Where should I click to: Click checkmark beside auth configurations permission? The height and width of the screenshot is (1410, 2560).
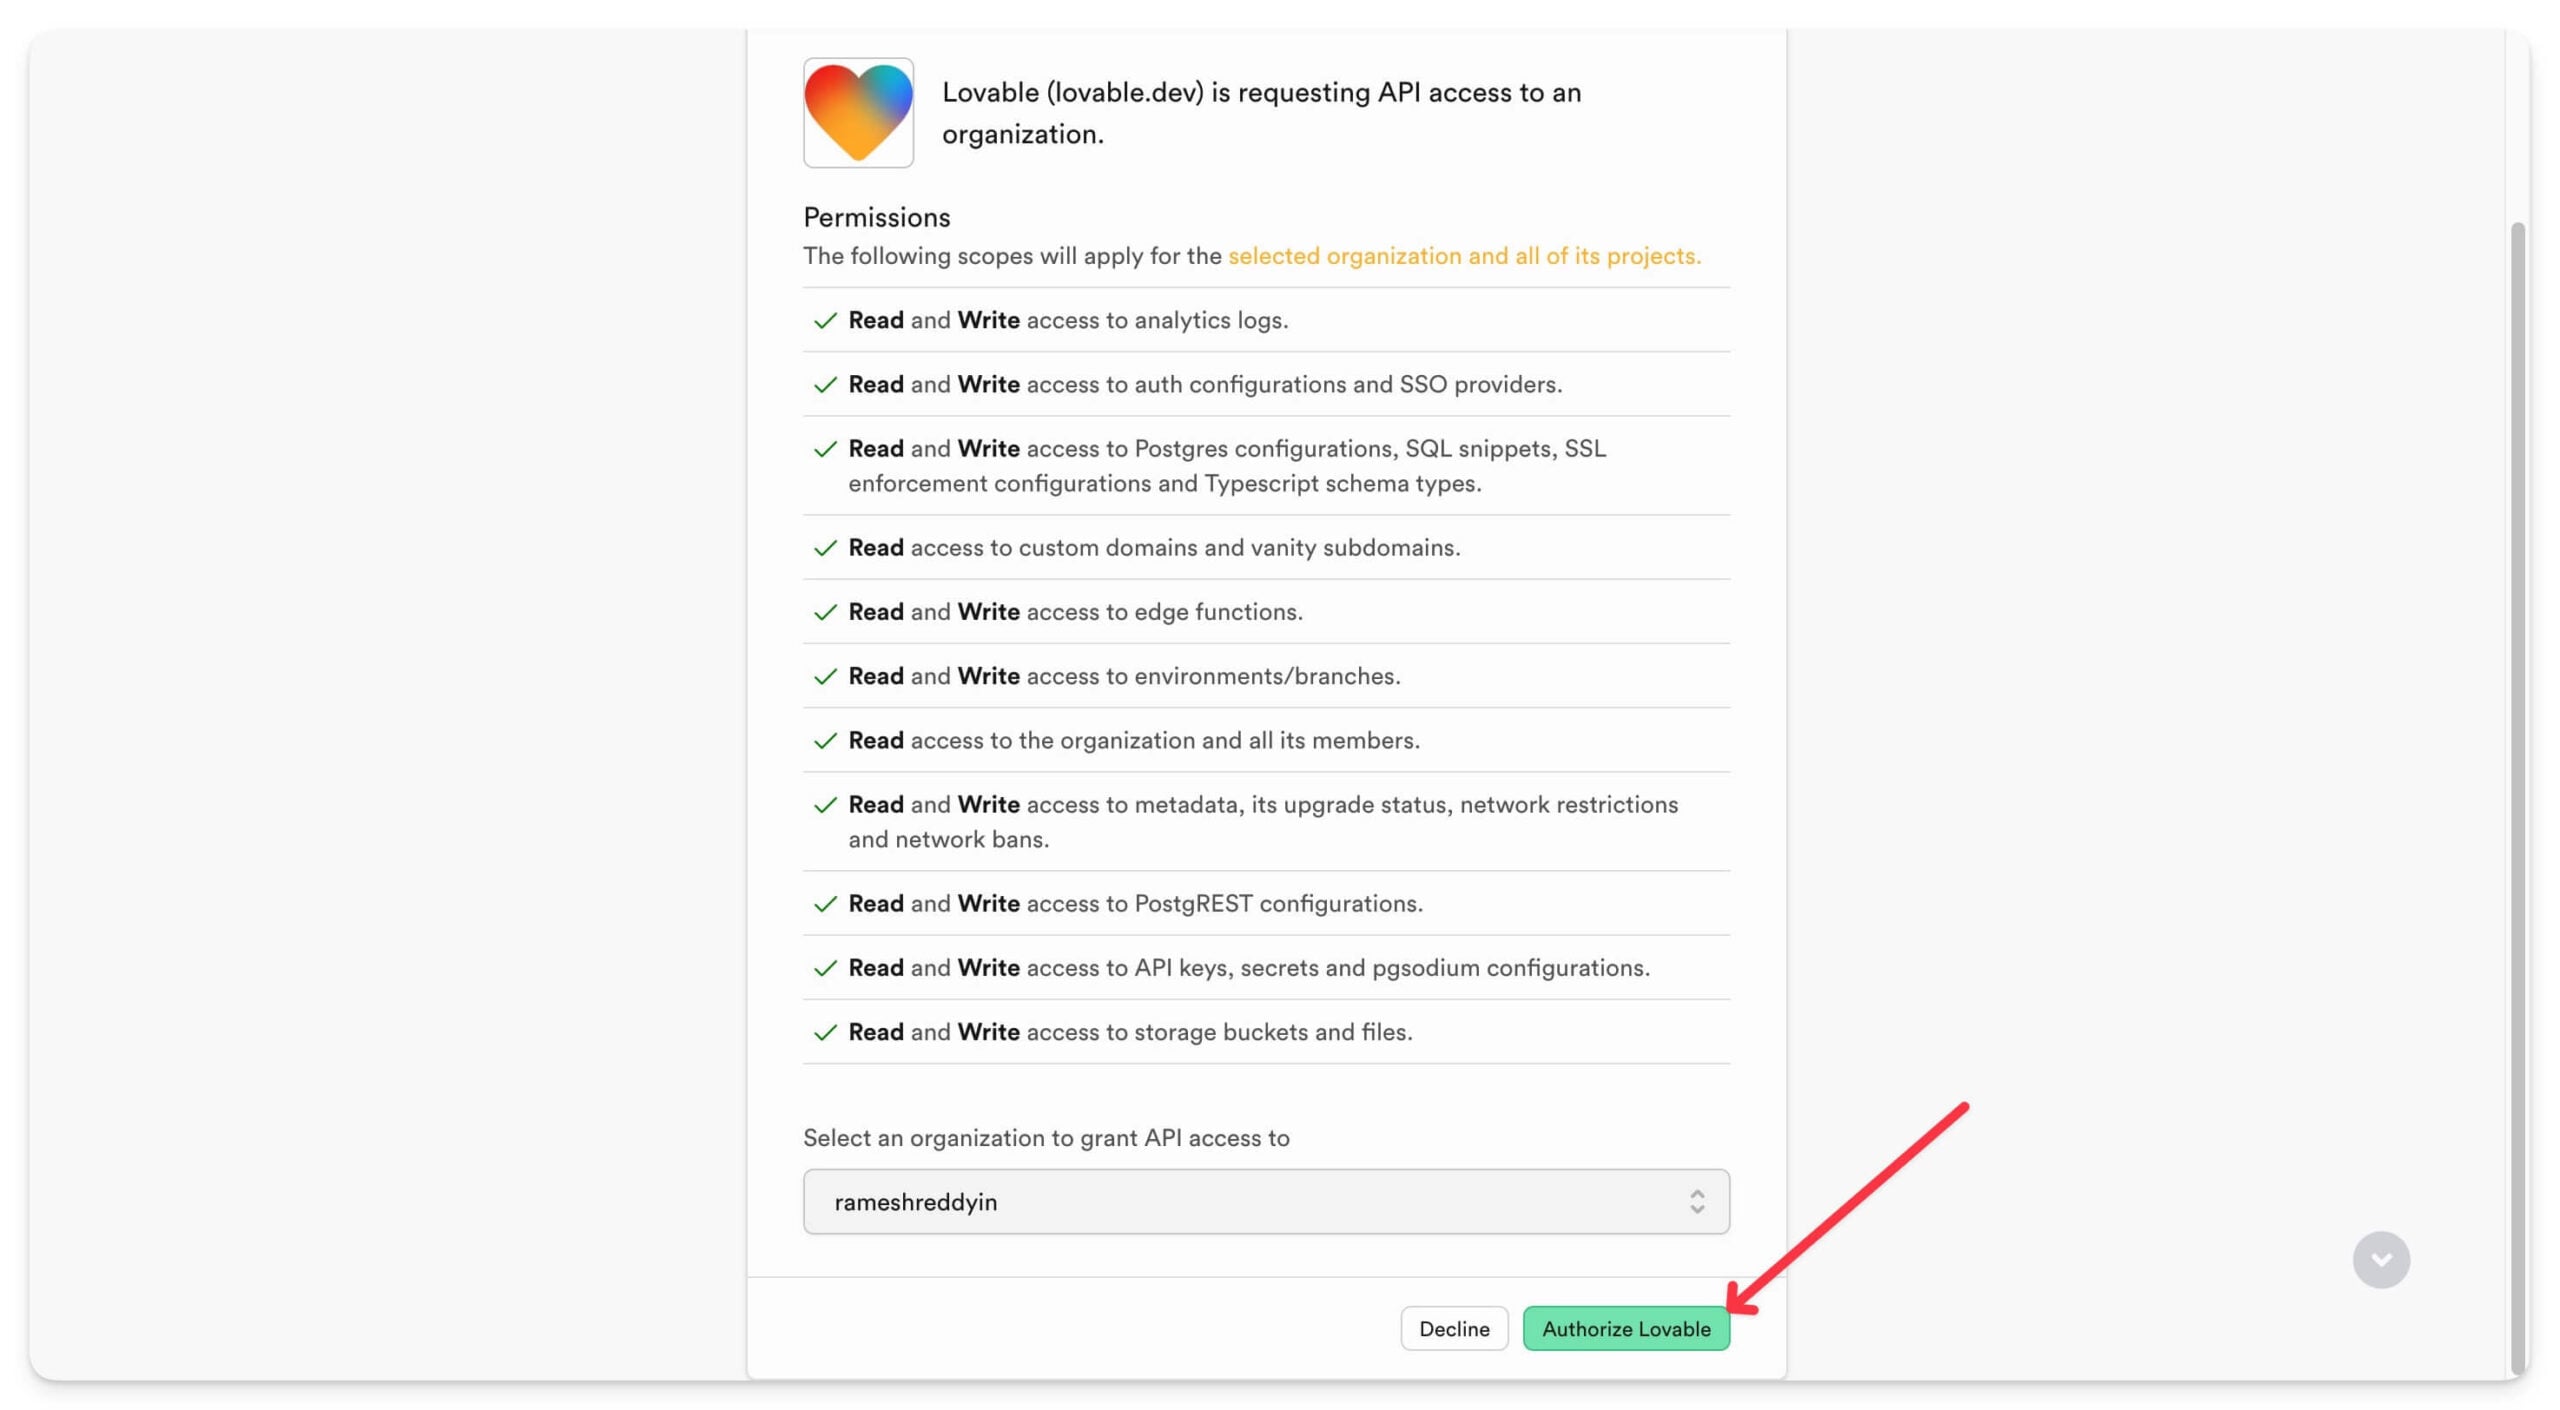(x=825, y=384)
